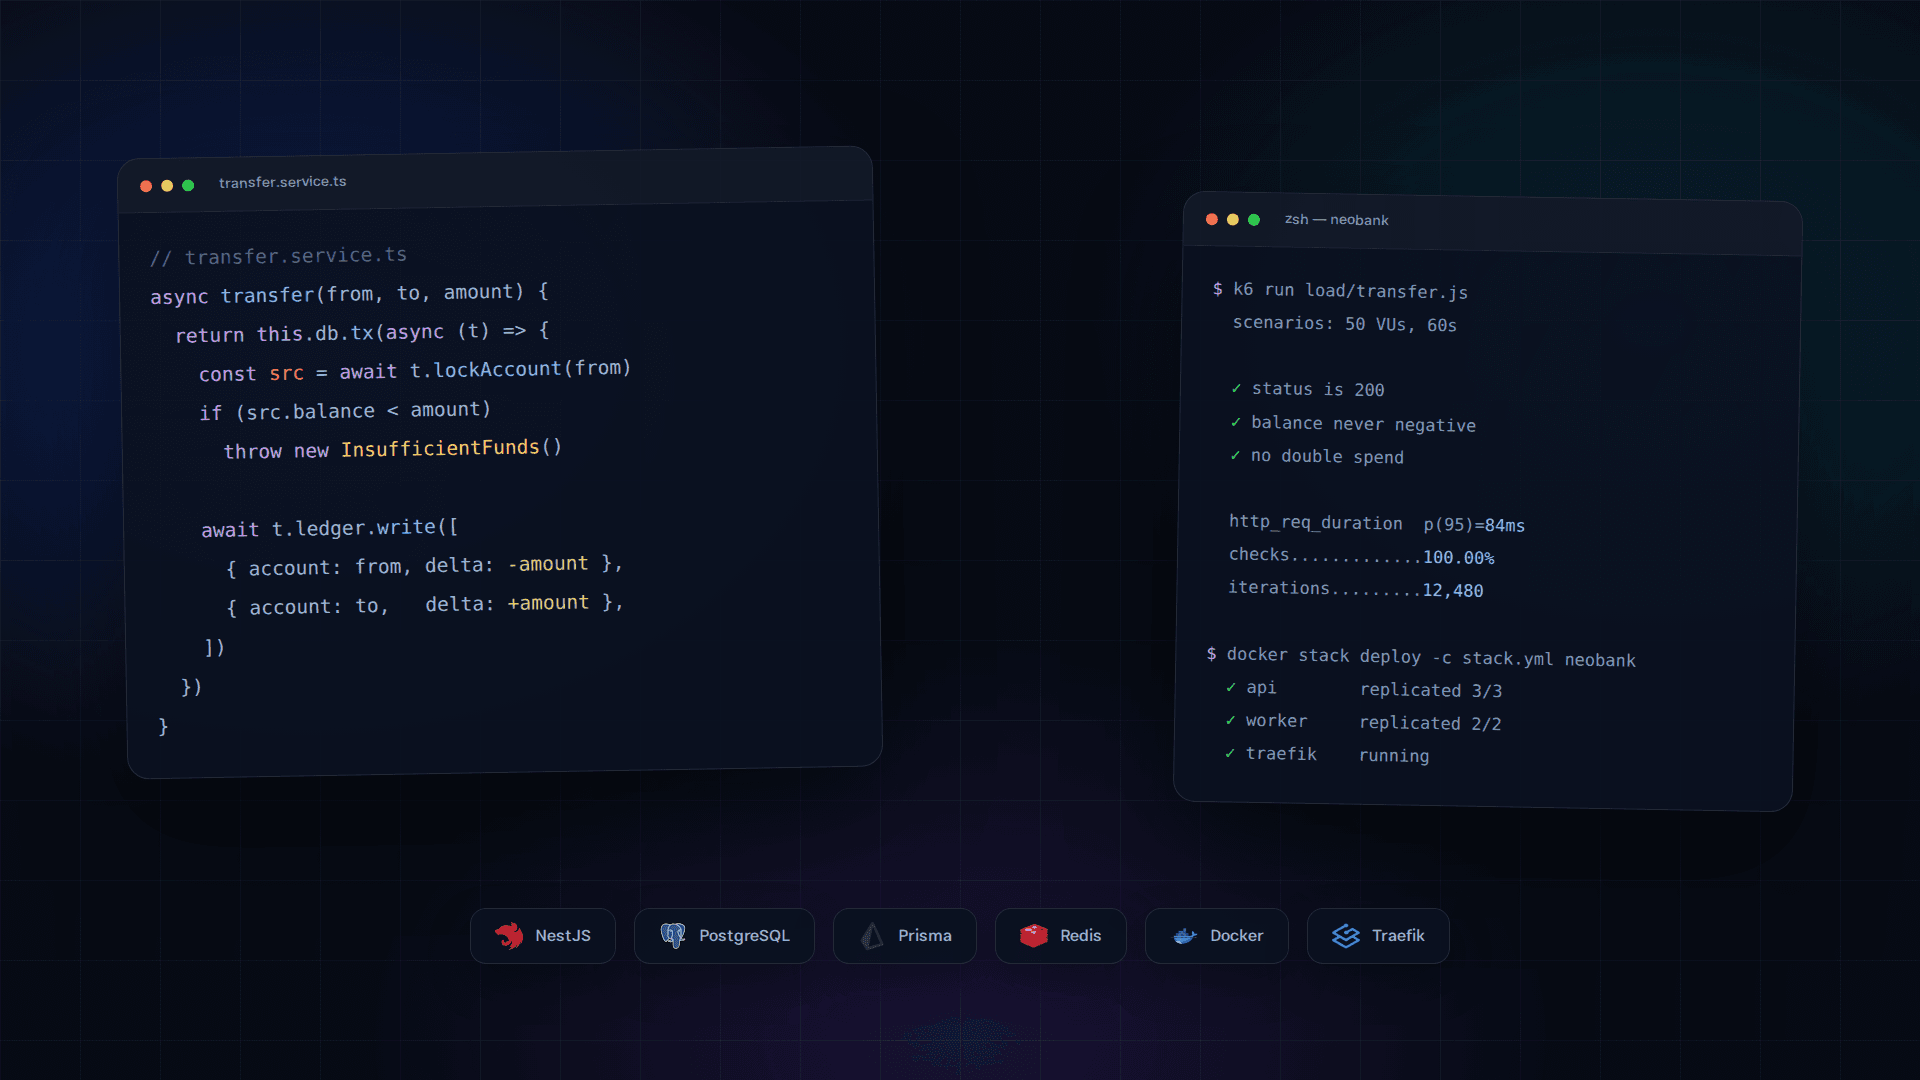Click checkmark beside 'traefik' service row
Viewport: 1920px width, 1080px height.
[1230, 753]
